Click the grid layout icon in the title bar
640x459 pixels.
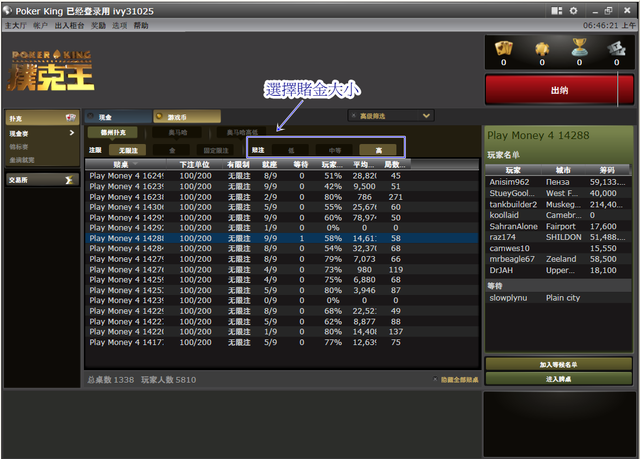[557, 10]
